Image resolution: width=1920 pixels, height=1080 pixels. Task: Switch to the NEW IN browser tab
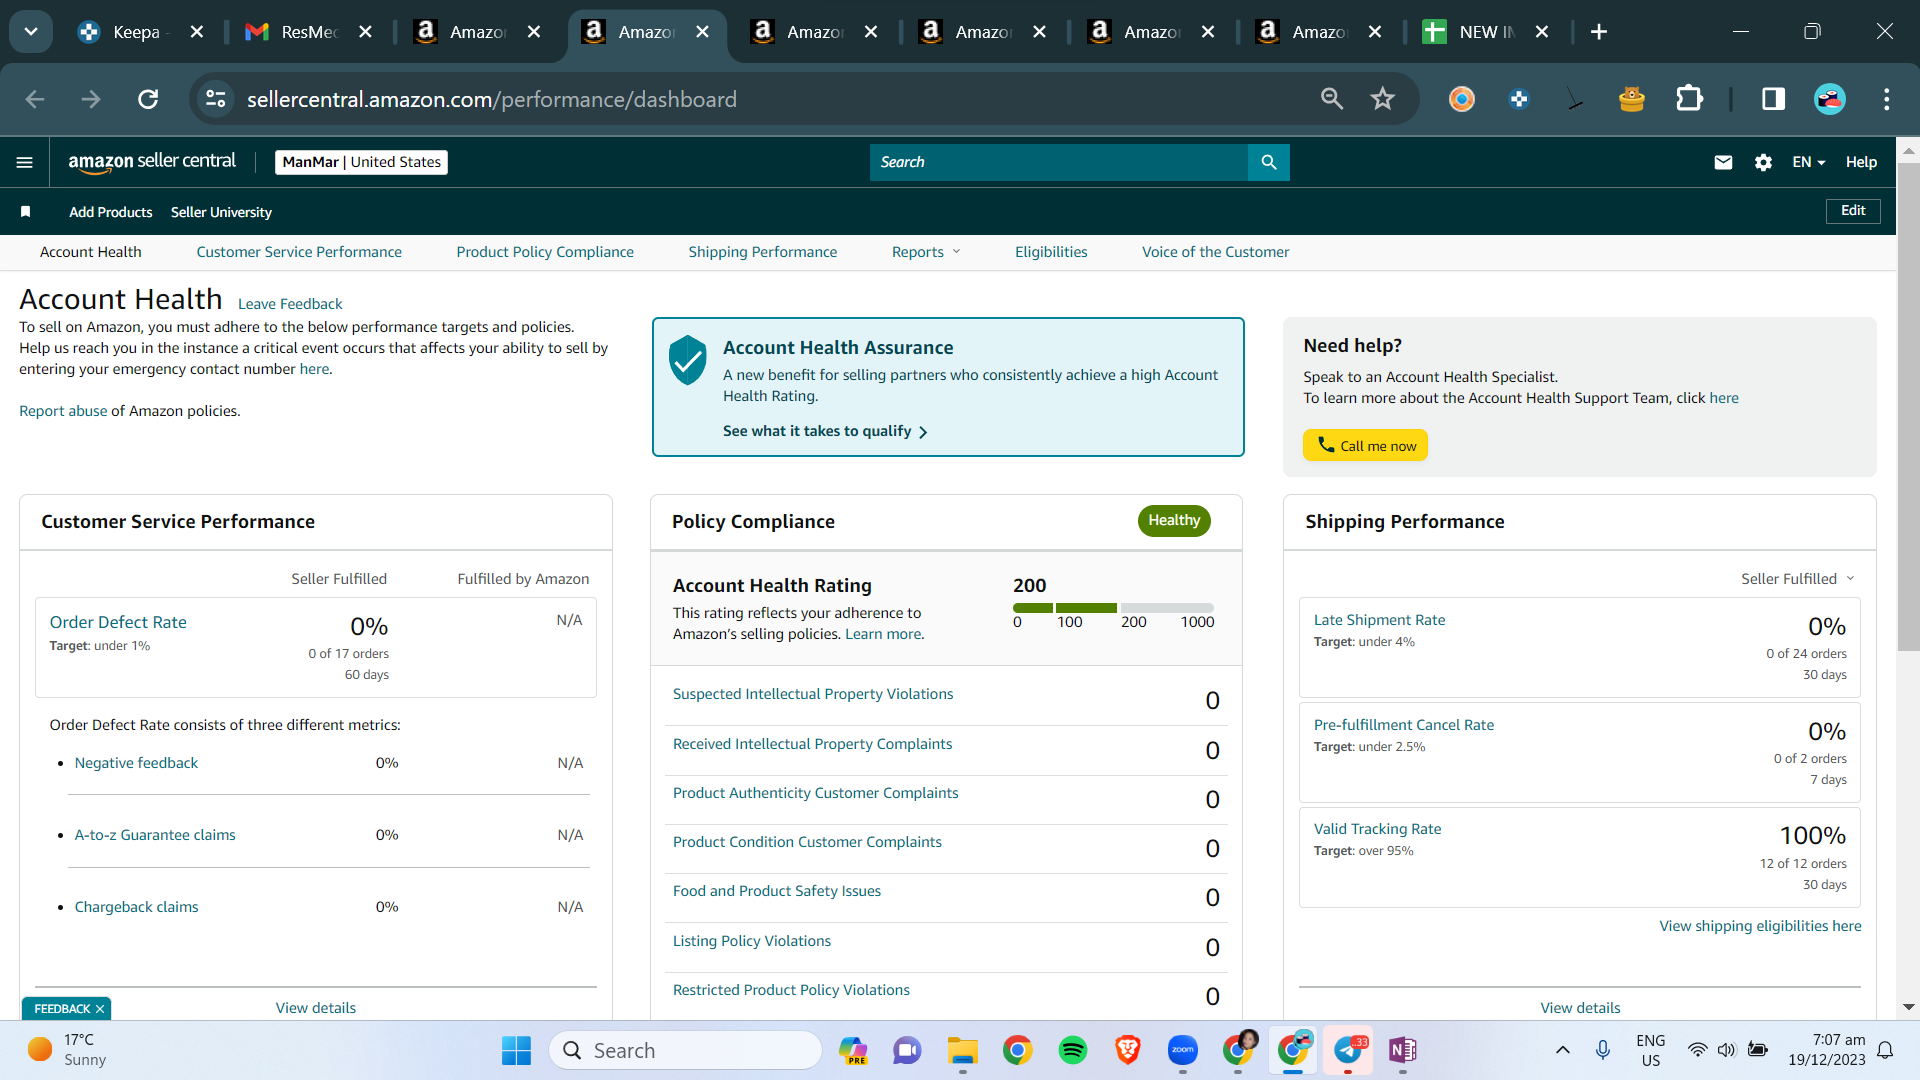1486,32
